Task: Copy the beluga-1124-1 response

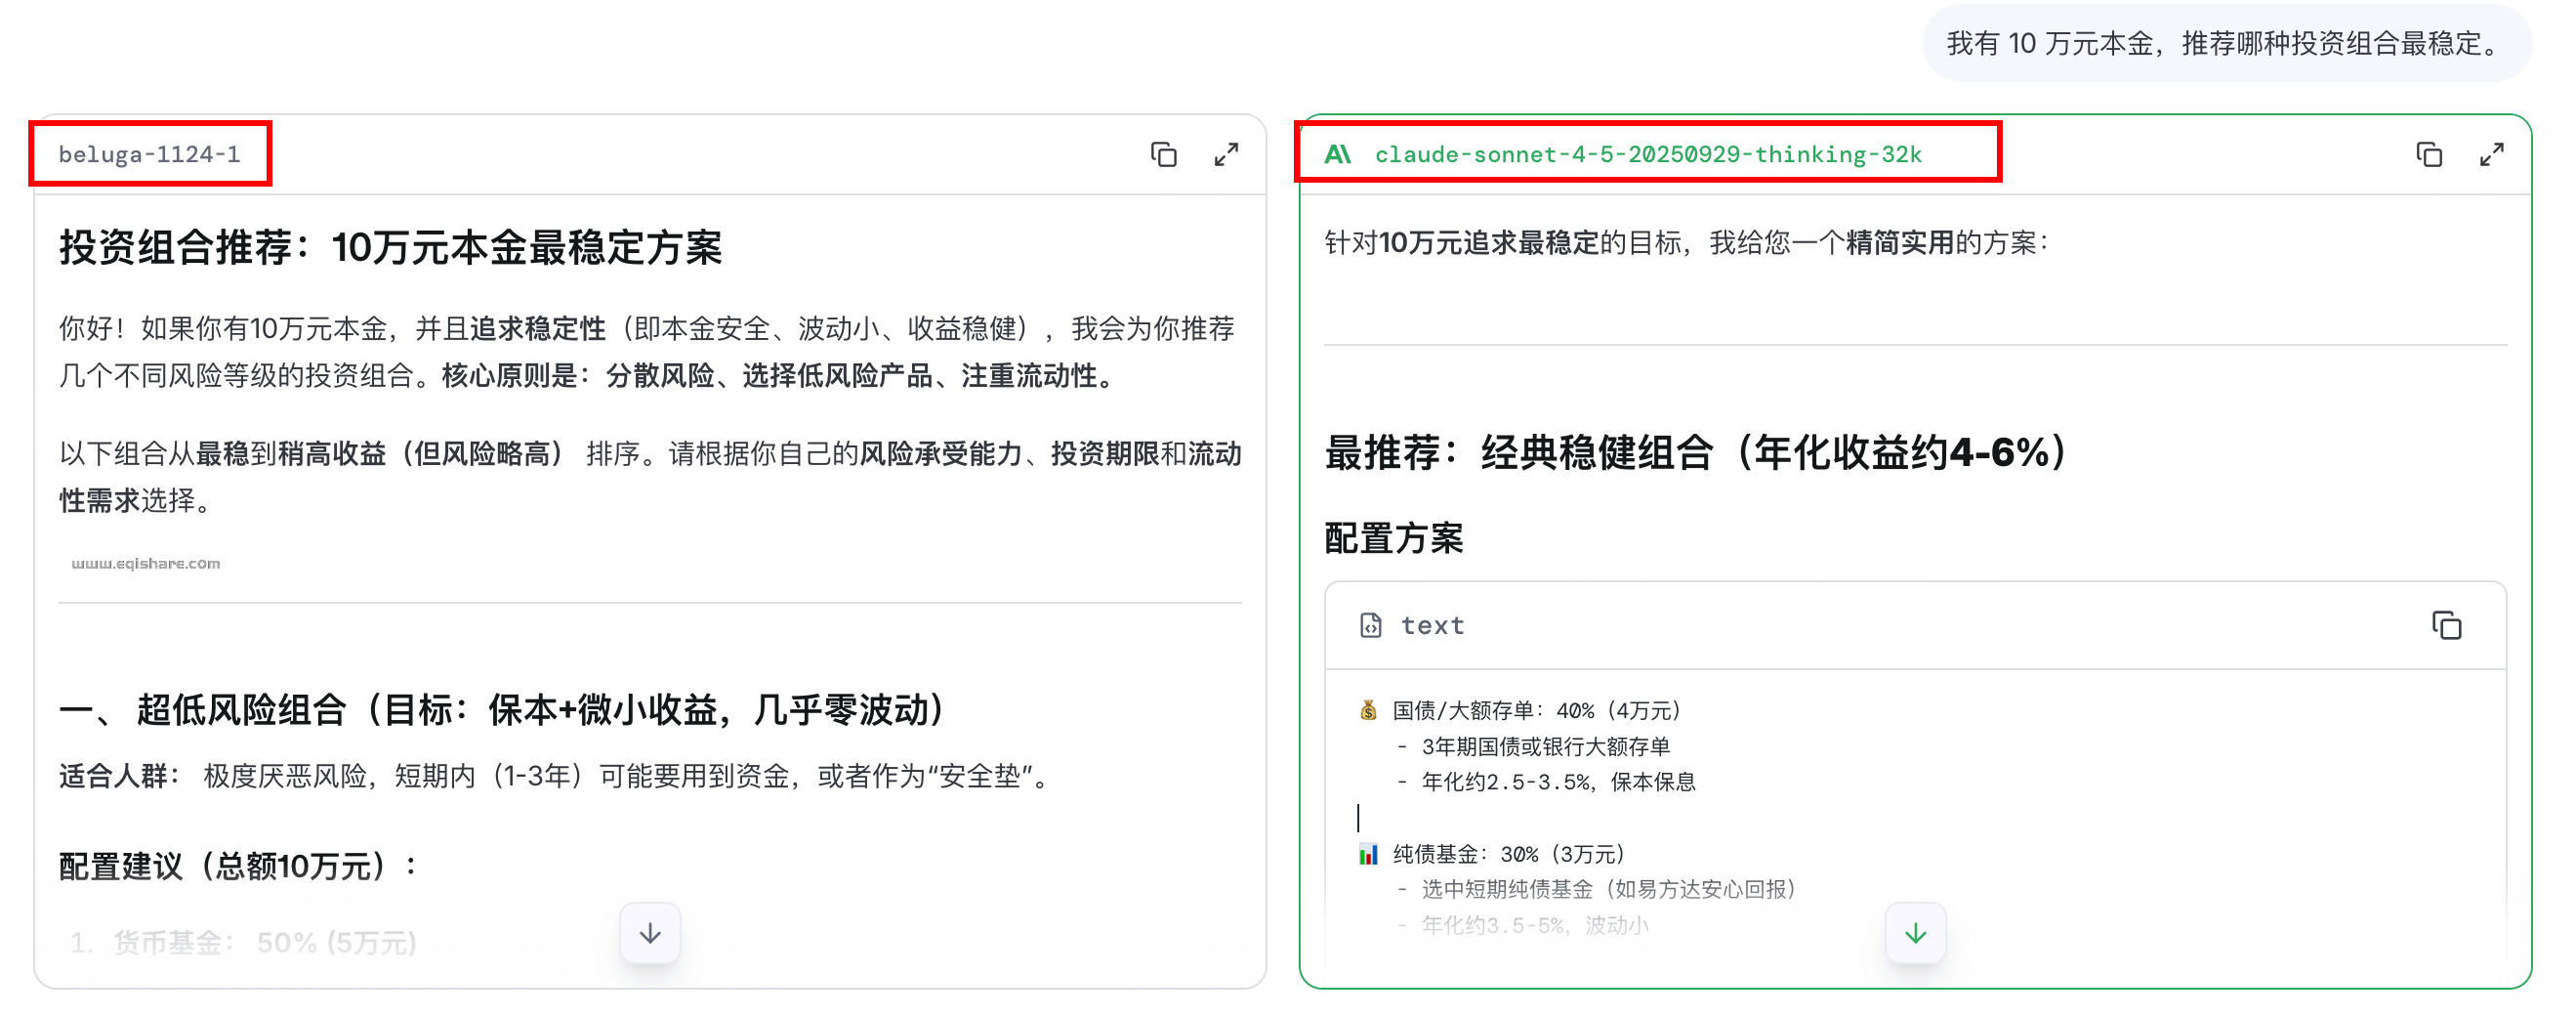Action: point(1162,155)
